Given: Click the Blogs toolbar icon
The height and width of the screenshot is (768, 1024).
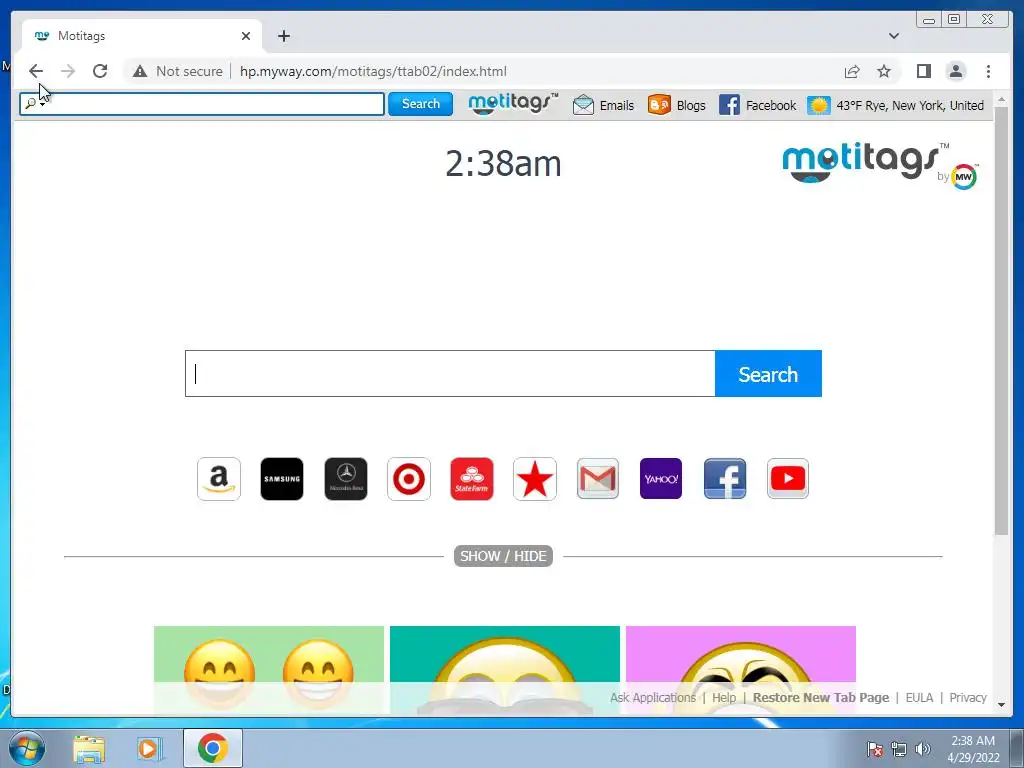Looking at the screenshot, I should click(x=660, y=105).
